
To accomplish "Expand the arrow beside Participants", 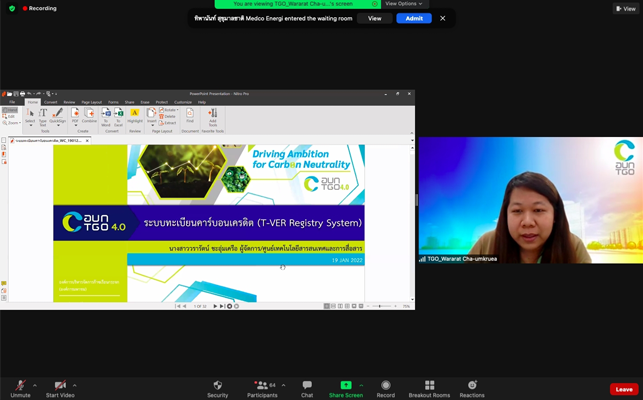I will 283,385.
